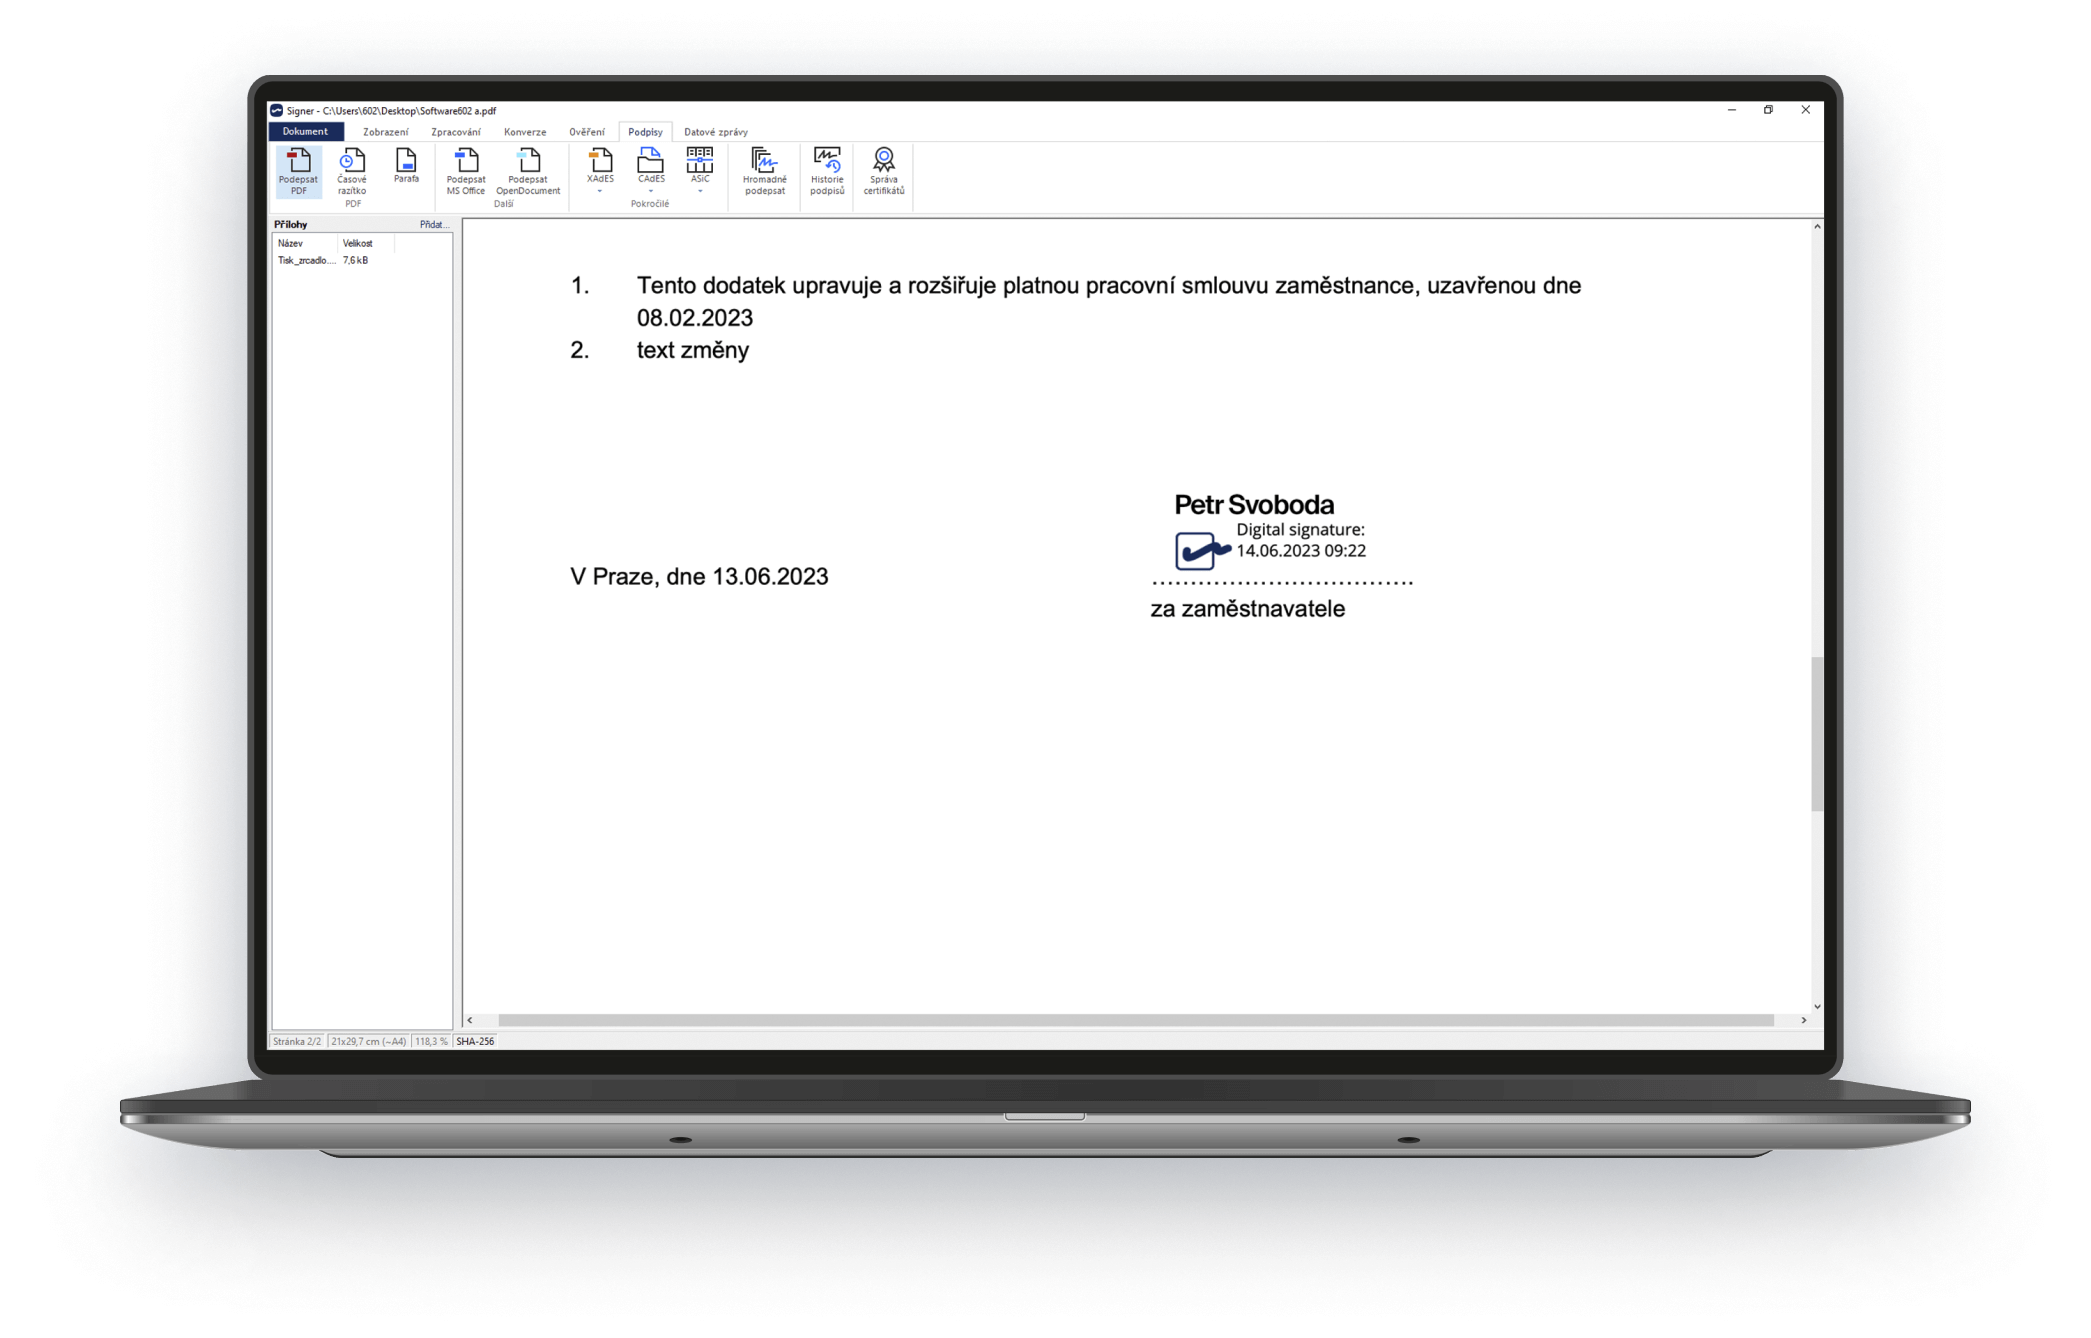Expand the XAdES dropdown arrow
This screenshot has height=1338, width=2091.
pos(600,190)
